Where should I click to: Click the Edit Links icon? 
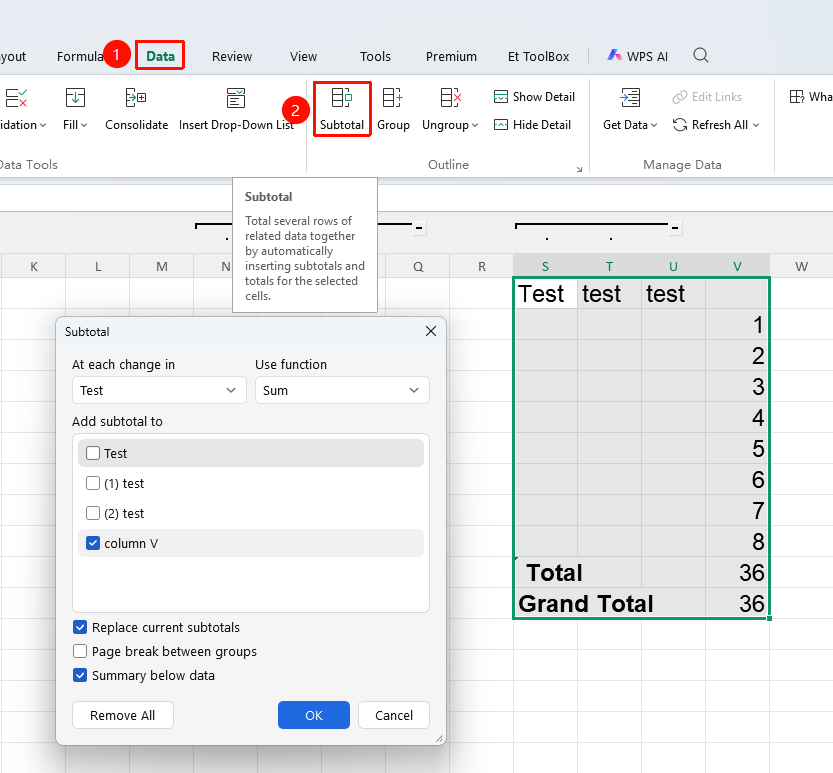click(680, 97)
